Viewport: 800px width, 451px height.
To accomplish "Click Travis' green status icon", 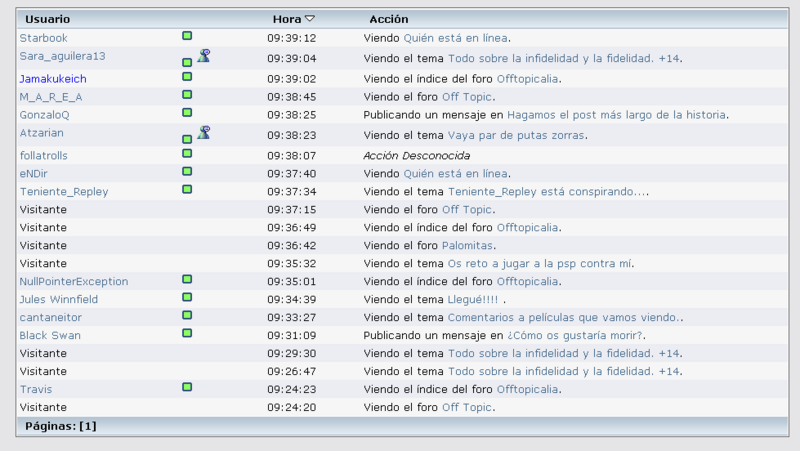I will (x=187, y=386).
